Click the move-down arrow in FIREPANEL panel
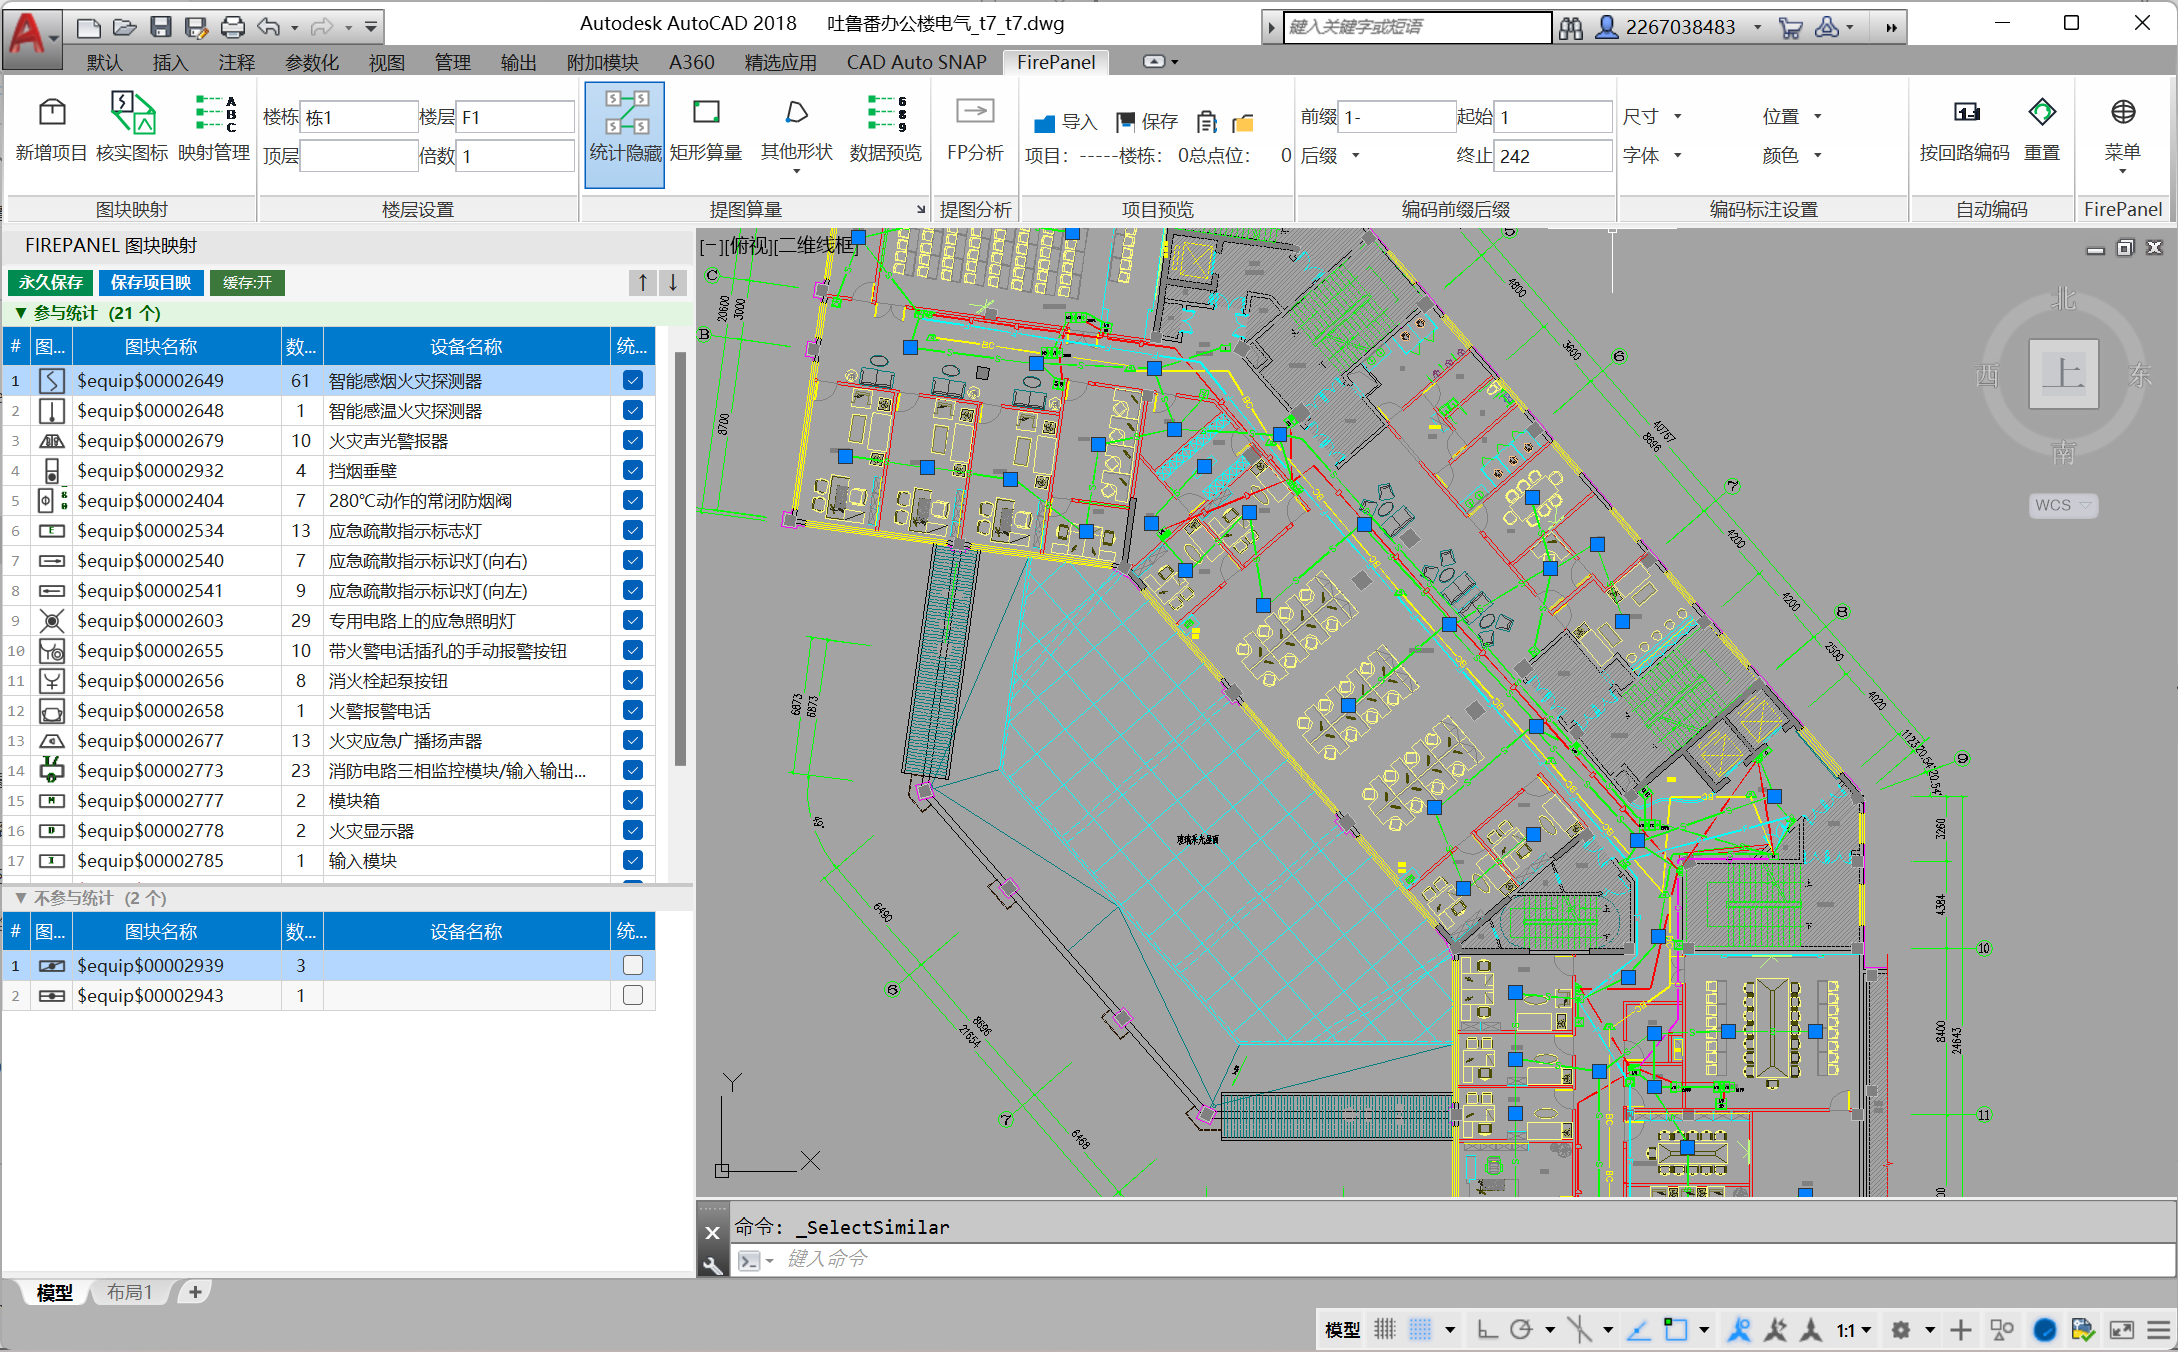2178x1352 pixels. 673,283
